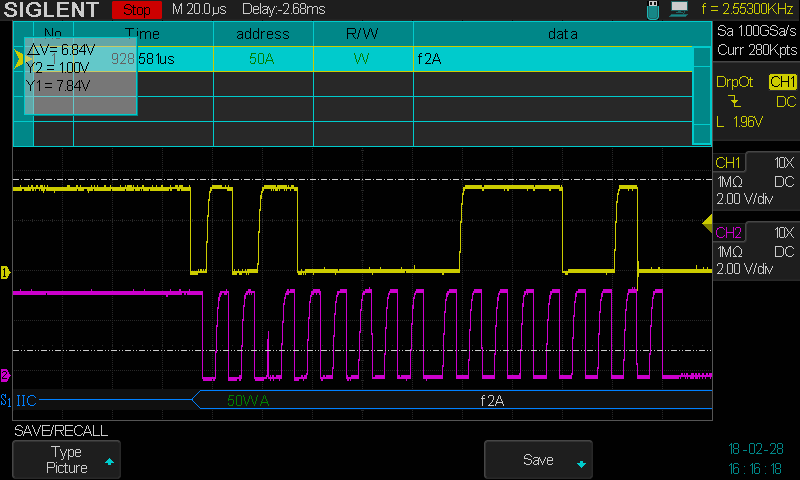
Task: Click the CH2 1MΩ impedance label
Action: 730,252
